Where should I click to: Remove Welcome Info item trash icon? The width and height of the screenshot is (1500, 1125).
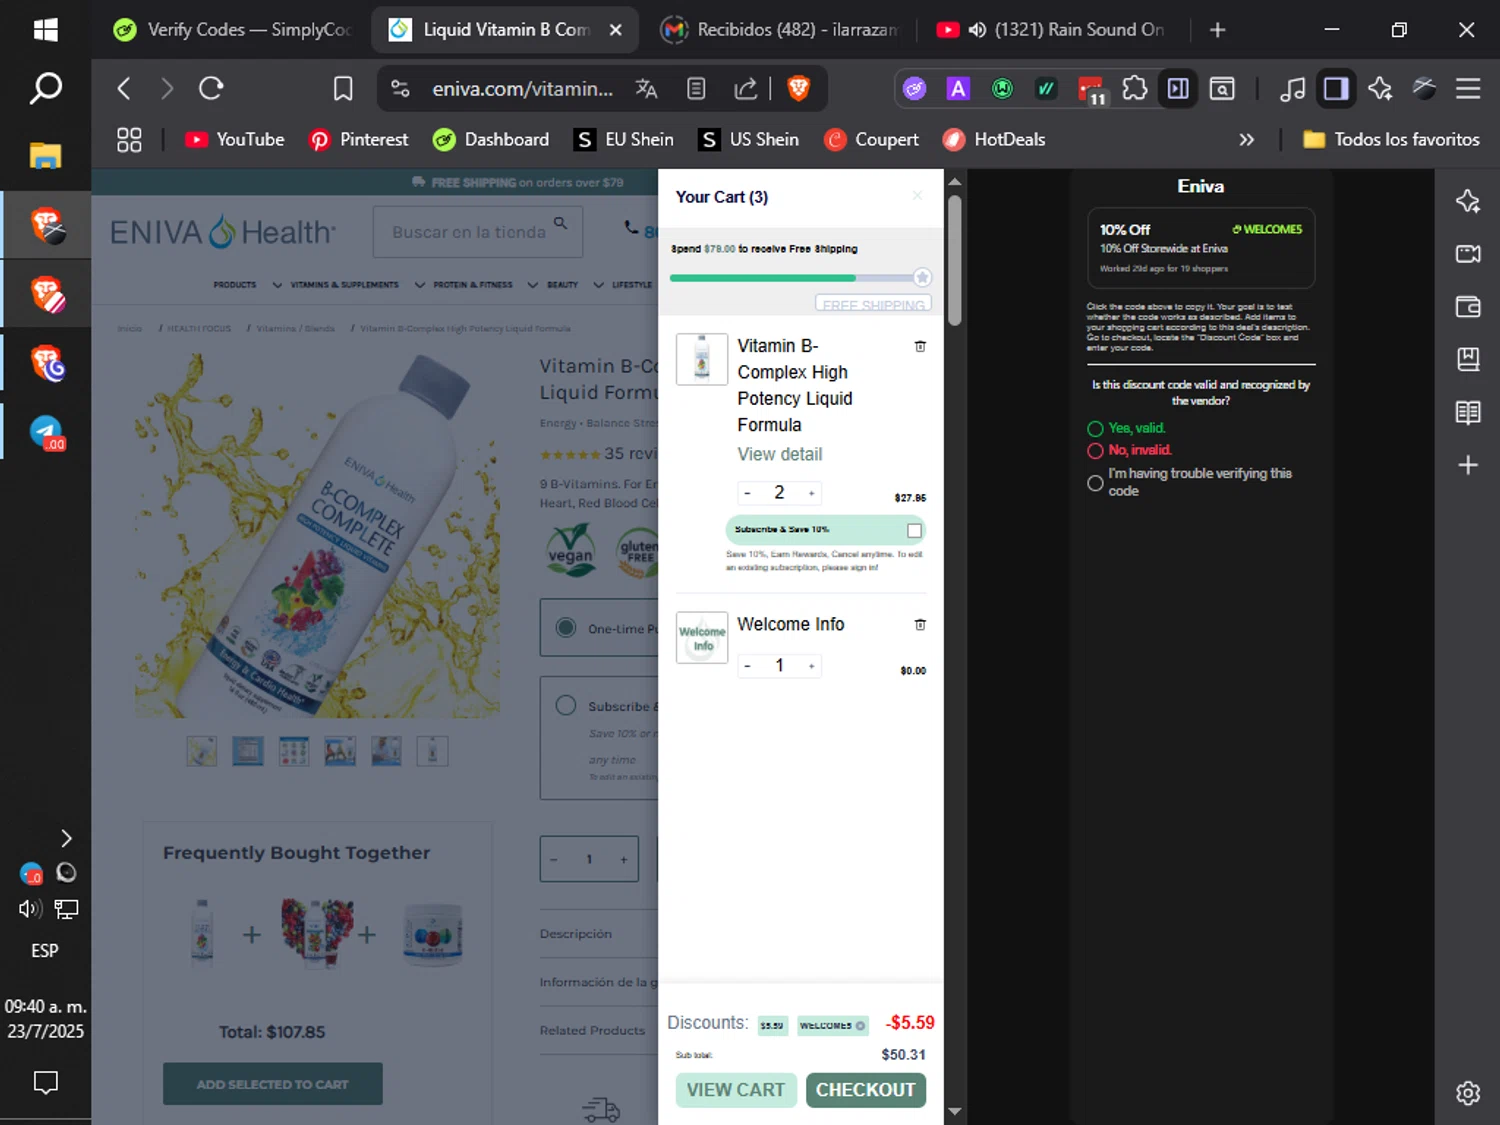pos(920,624)
